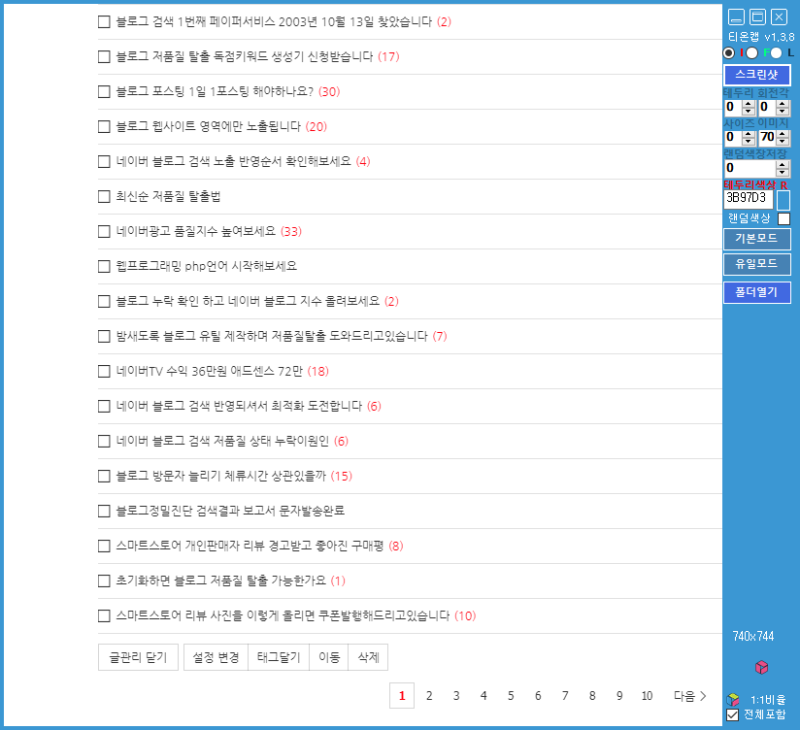800x730 pixels.
Task: Open post '네이버 블로그 검색 반영되셔서 최적화 도전합니다'
Action: pyautogui.click(x=239, y=407)
